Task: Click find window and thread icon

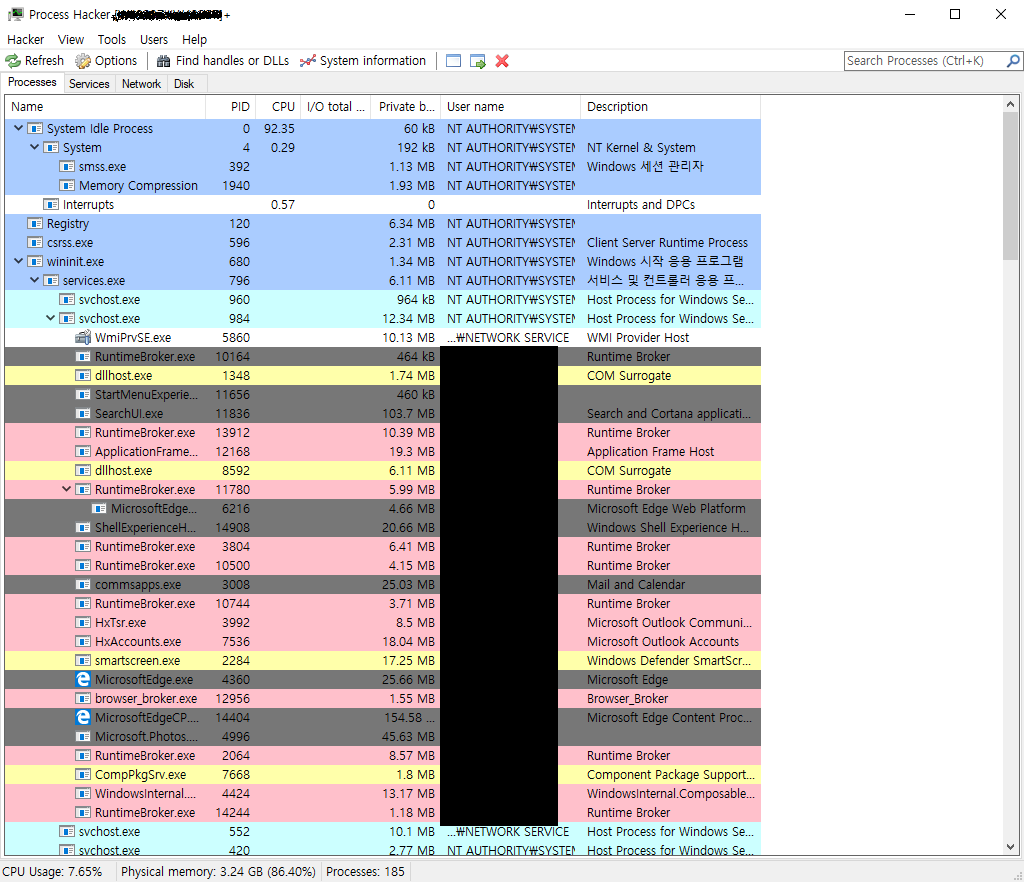Action: [478, 61]
